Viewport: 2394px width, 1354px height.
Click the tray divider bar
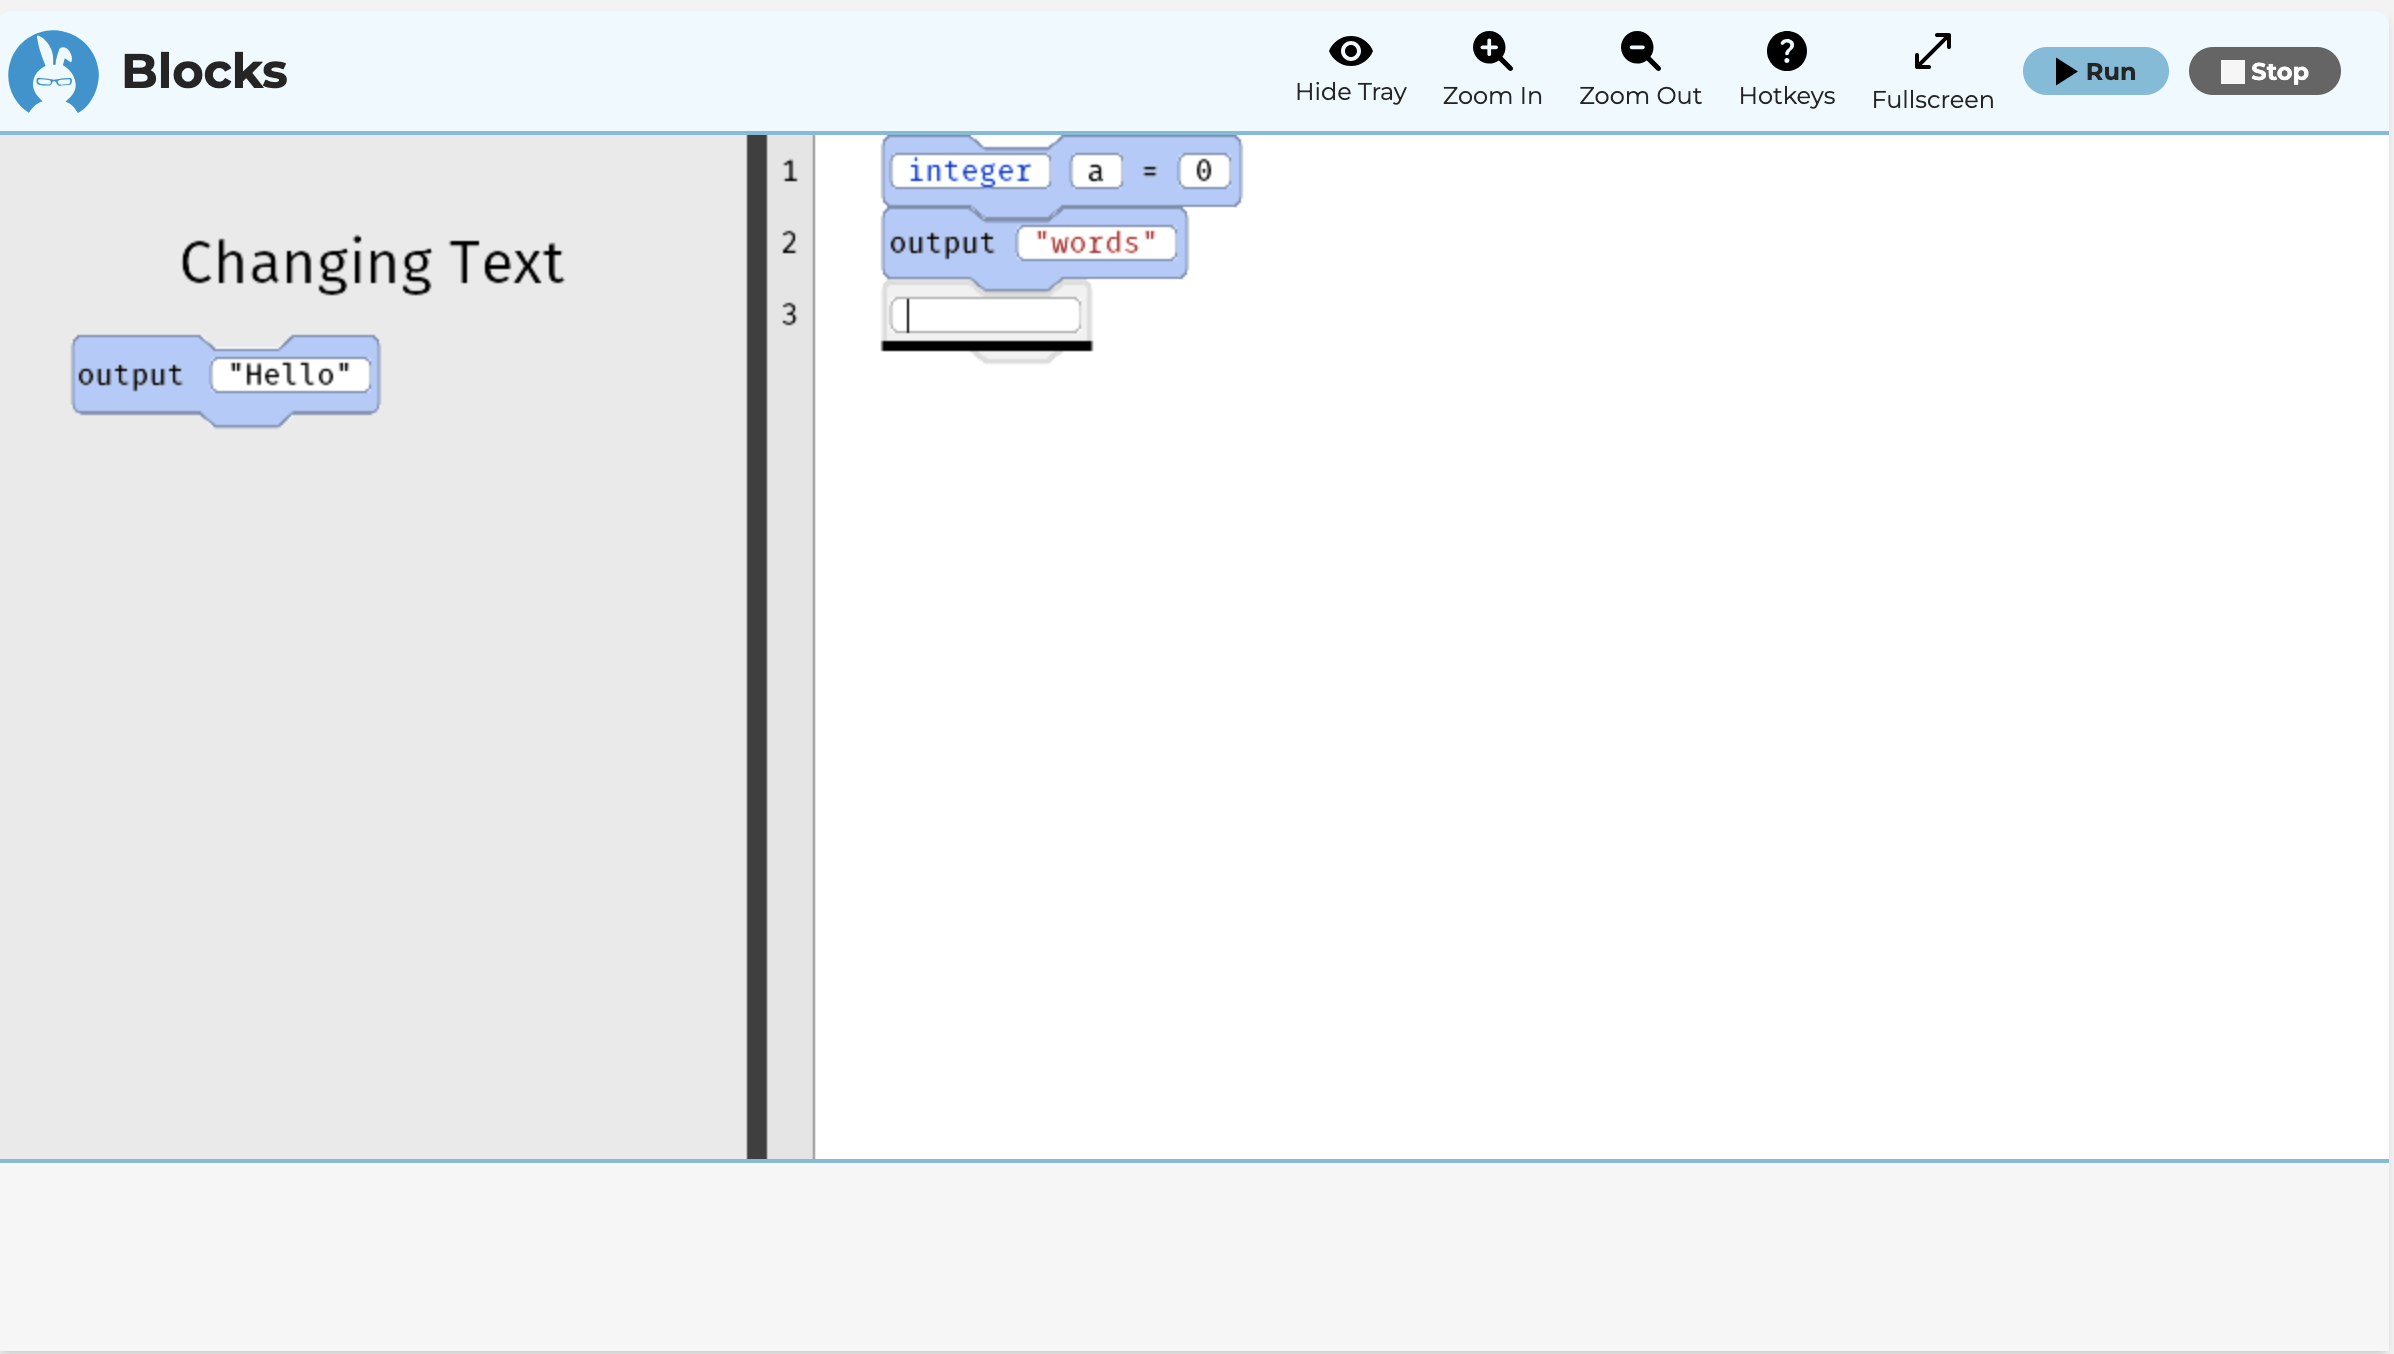pos(757,647)
